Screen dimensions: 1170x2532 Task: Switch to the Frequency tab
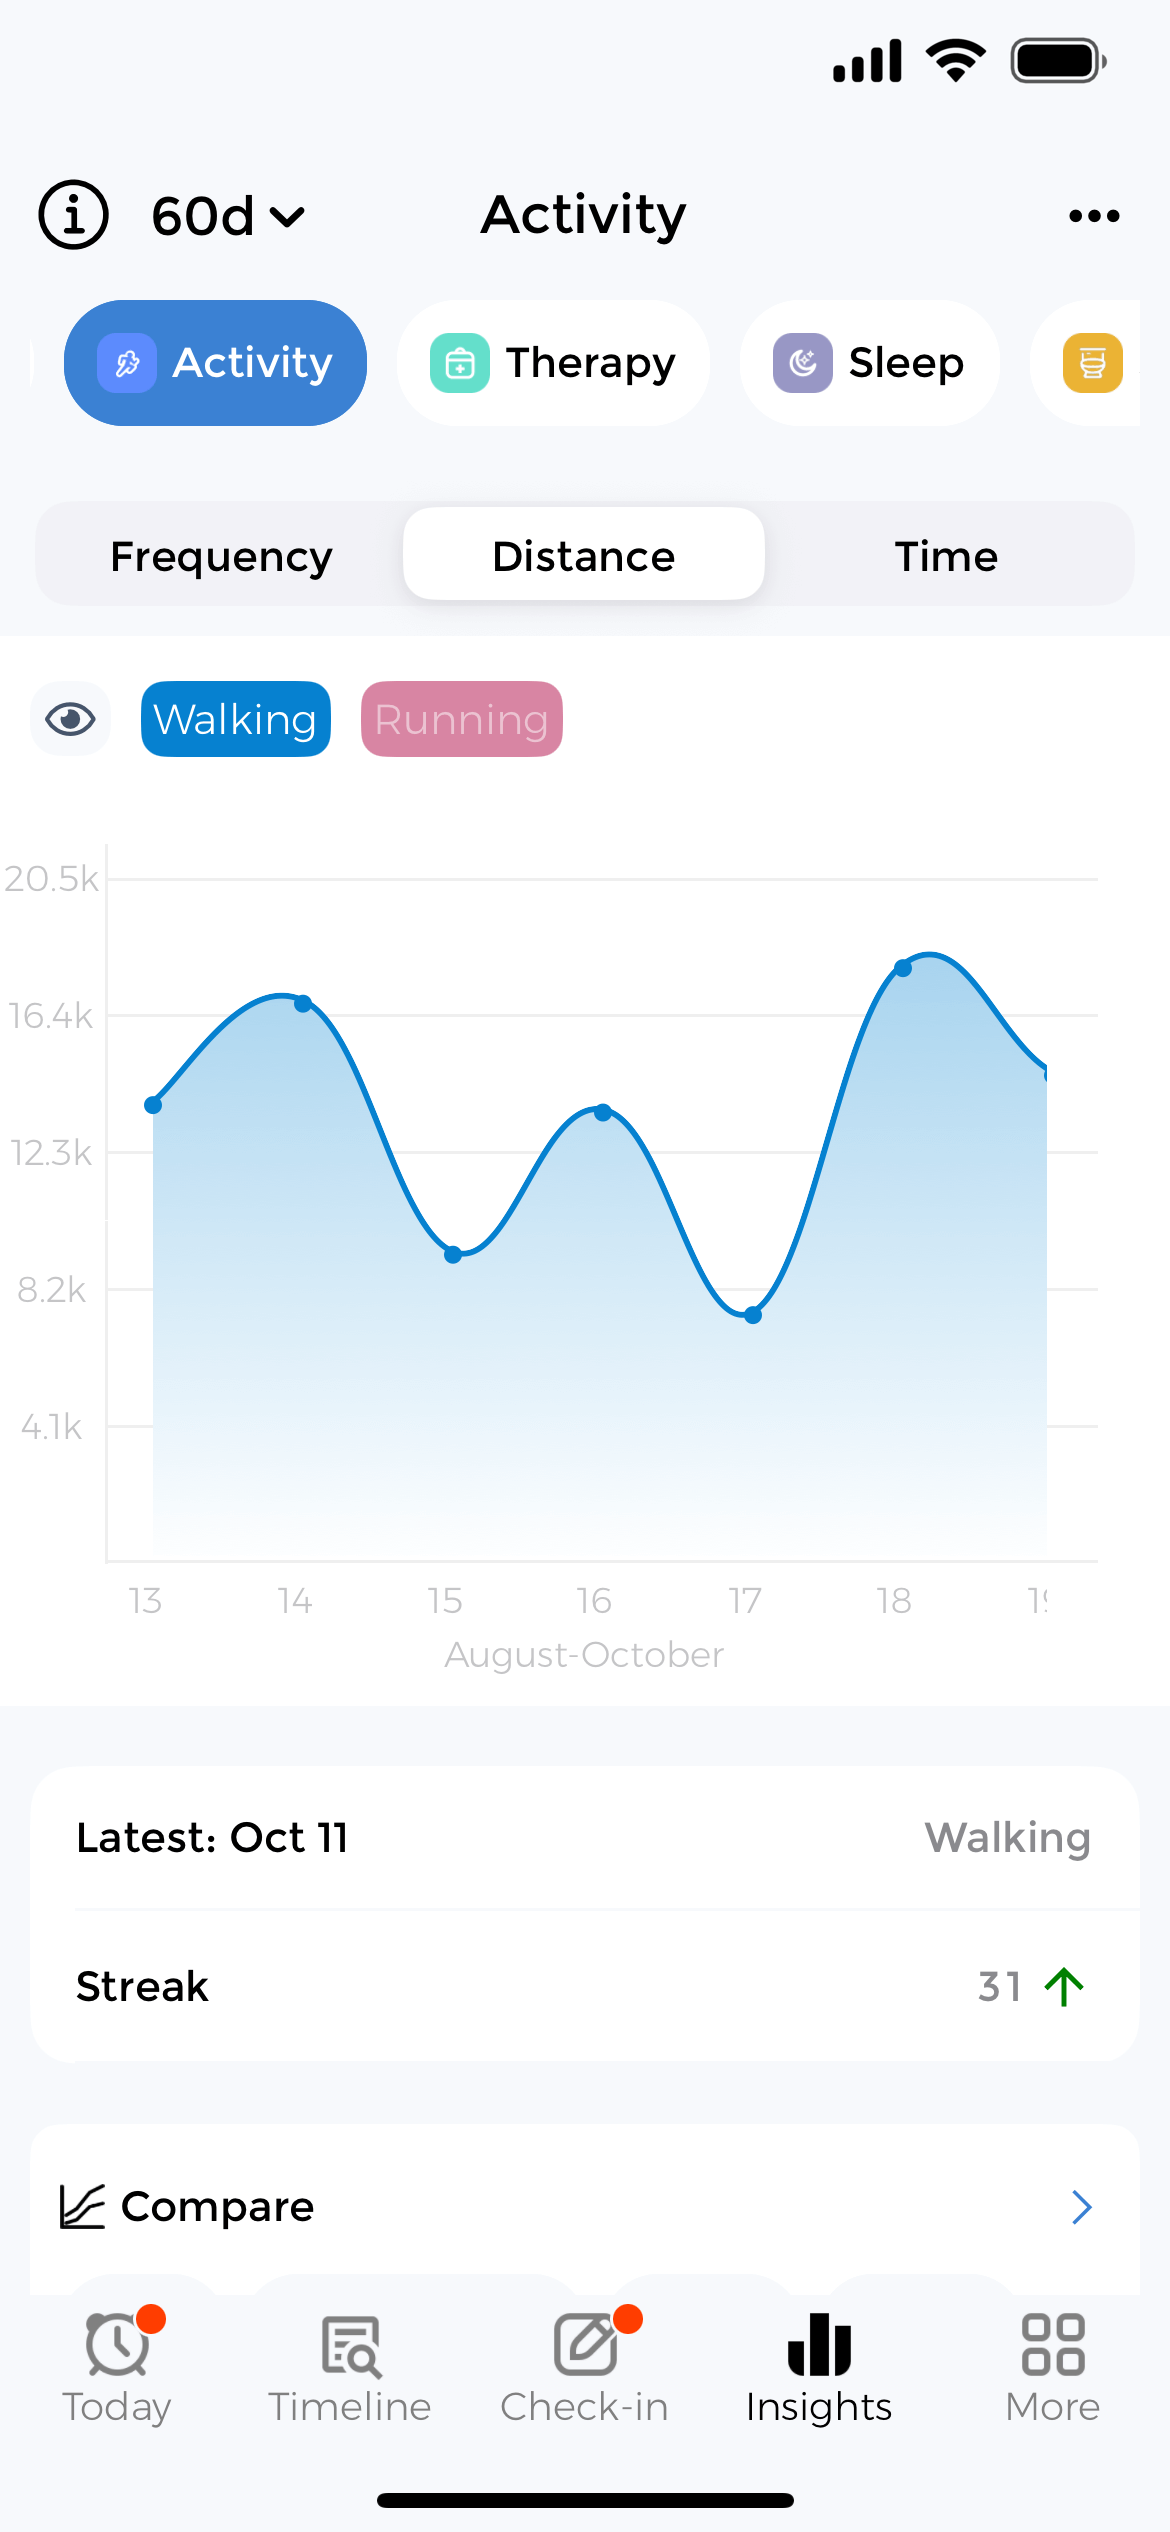[221, 556]
